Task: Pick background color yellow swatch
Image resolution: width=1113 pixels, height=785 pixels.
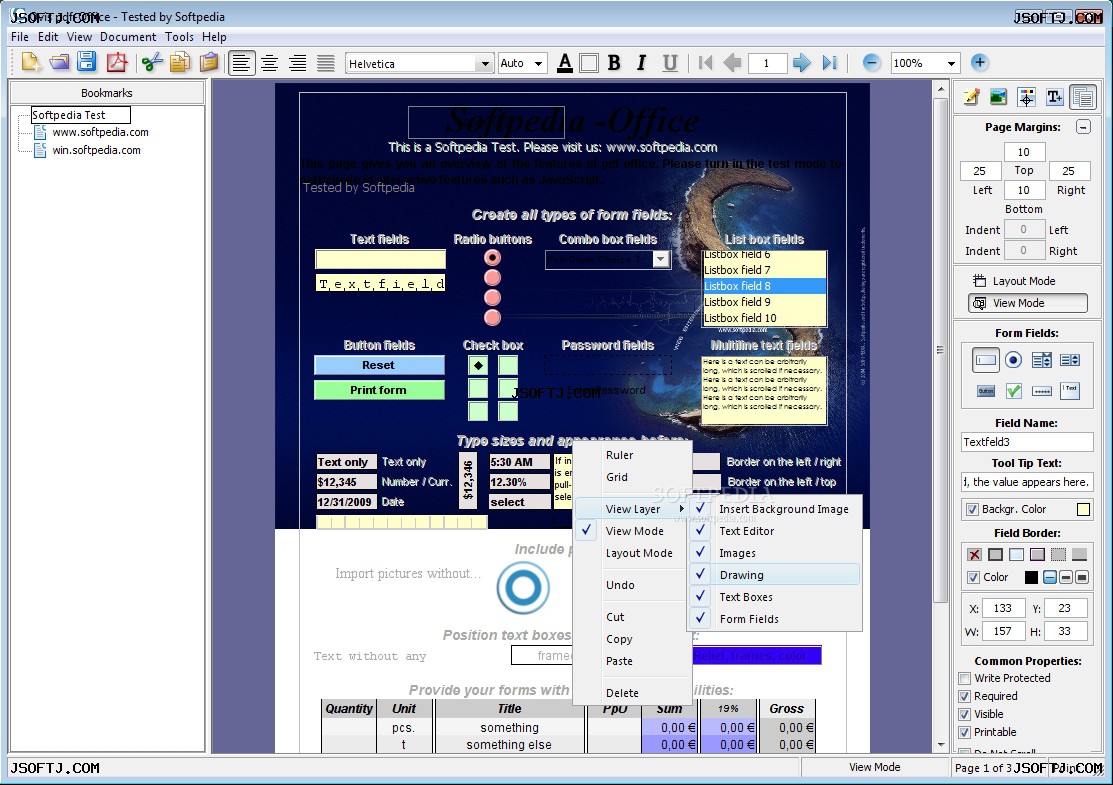Action: (x=1083, y=509)
